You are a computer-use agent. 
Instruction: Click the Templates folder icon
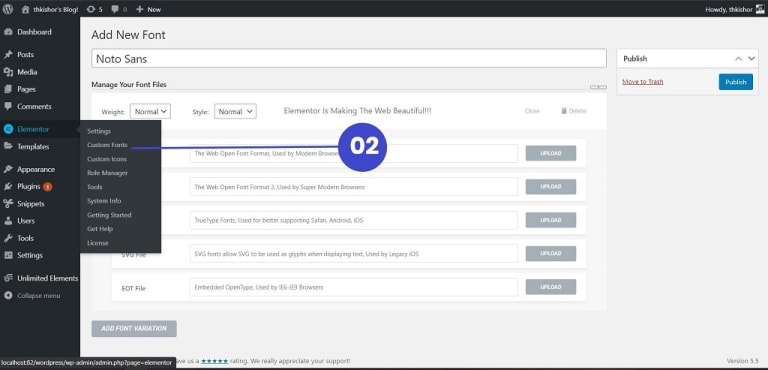pos(8,146)
